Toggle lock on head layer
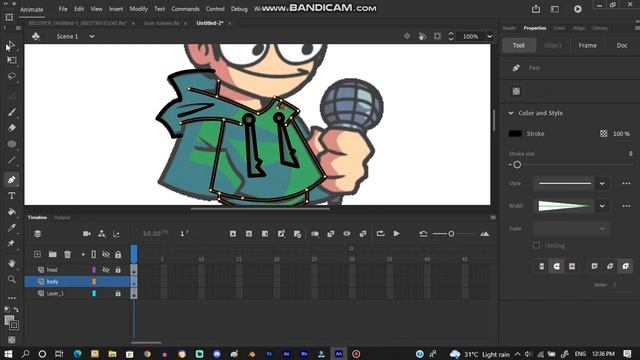Image resolution: width=640 pixels, height=360 pixels. point(118,270)
